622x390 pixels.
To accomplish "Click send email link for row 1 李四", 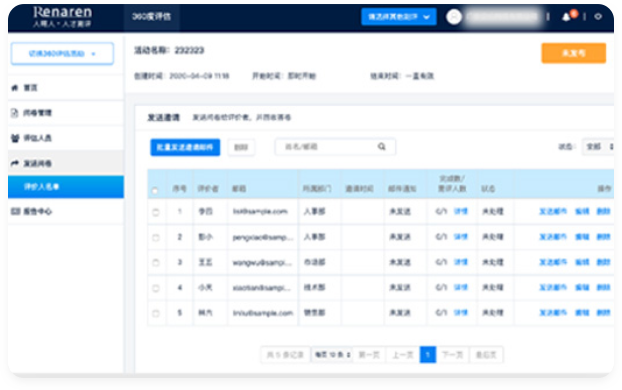I will tap(553, 211).
